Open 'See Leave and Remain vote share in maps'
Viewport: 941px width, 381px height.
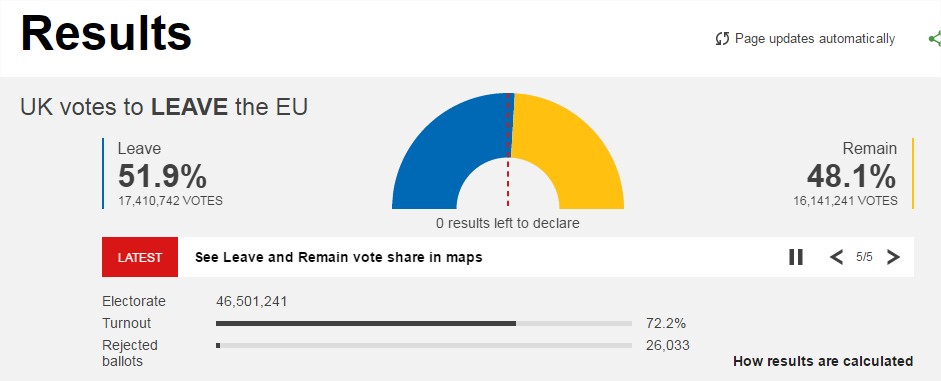[338, 257]
